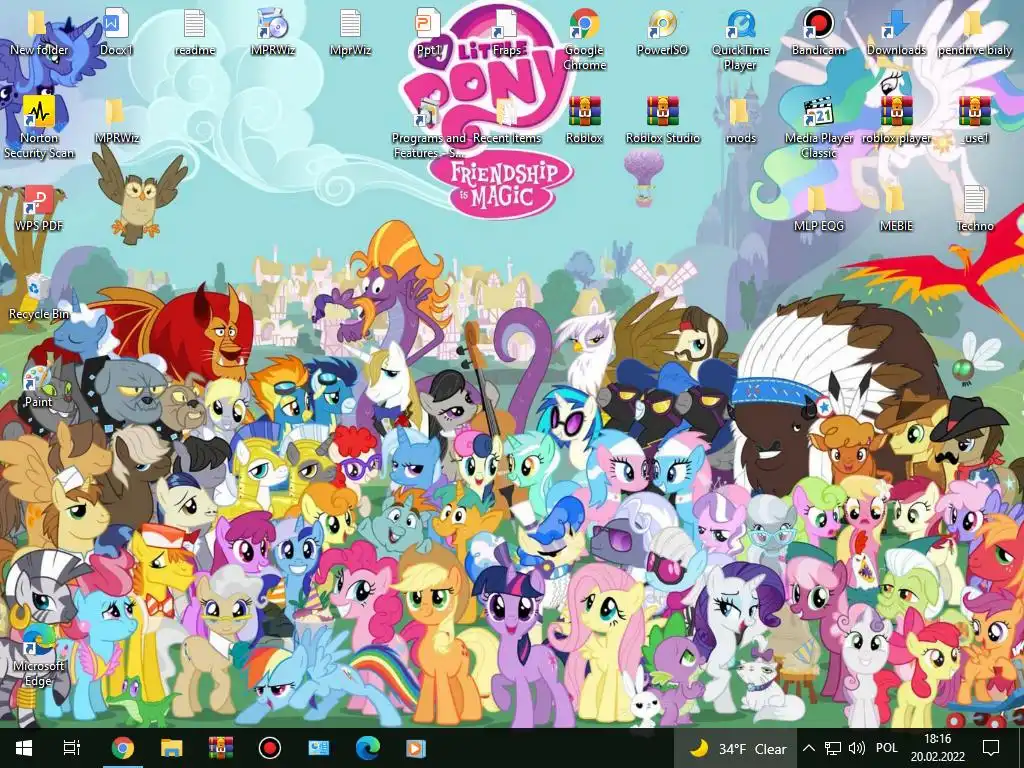Launch the Bandicam desktop shortcut
The width and height of the screenshot is (1024, 768).
(x=818, y=32)
